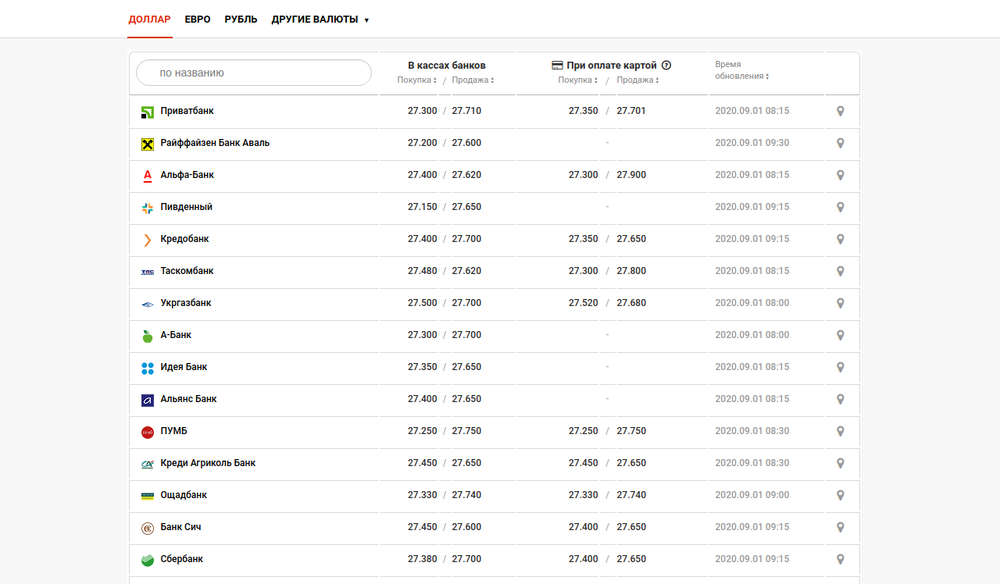Open the Идея Банк location pin
This screenshot has width=1000, height=584.
[841, 367]
